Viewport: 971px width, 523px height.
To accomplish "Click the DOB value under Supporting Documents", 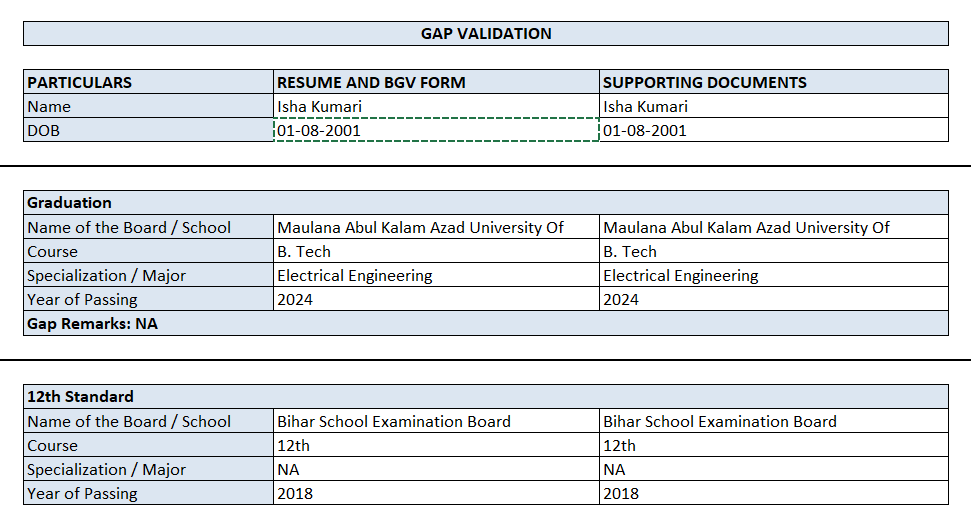I will point(774,130).
